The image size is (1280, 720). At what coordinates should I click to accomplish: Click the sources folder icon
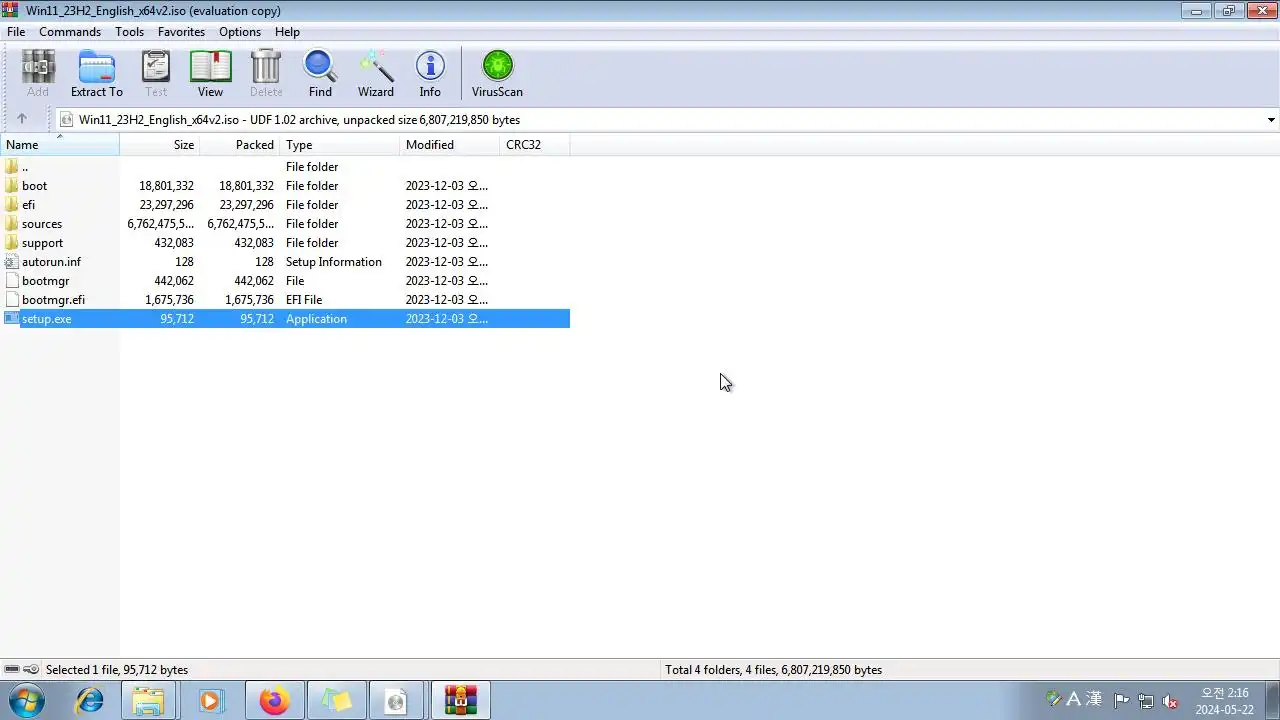click(12, 224)
